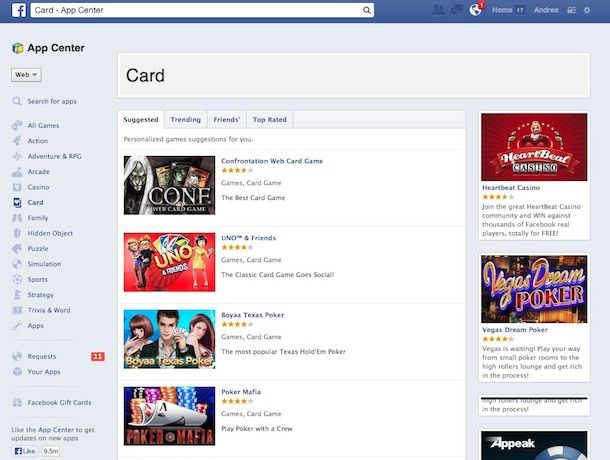Screen dimensions: 610x460
Task: Open the Web platform dropdown
Action: (x=26, y=75)
